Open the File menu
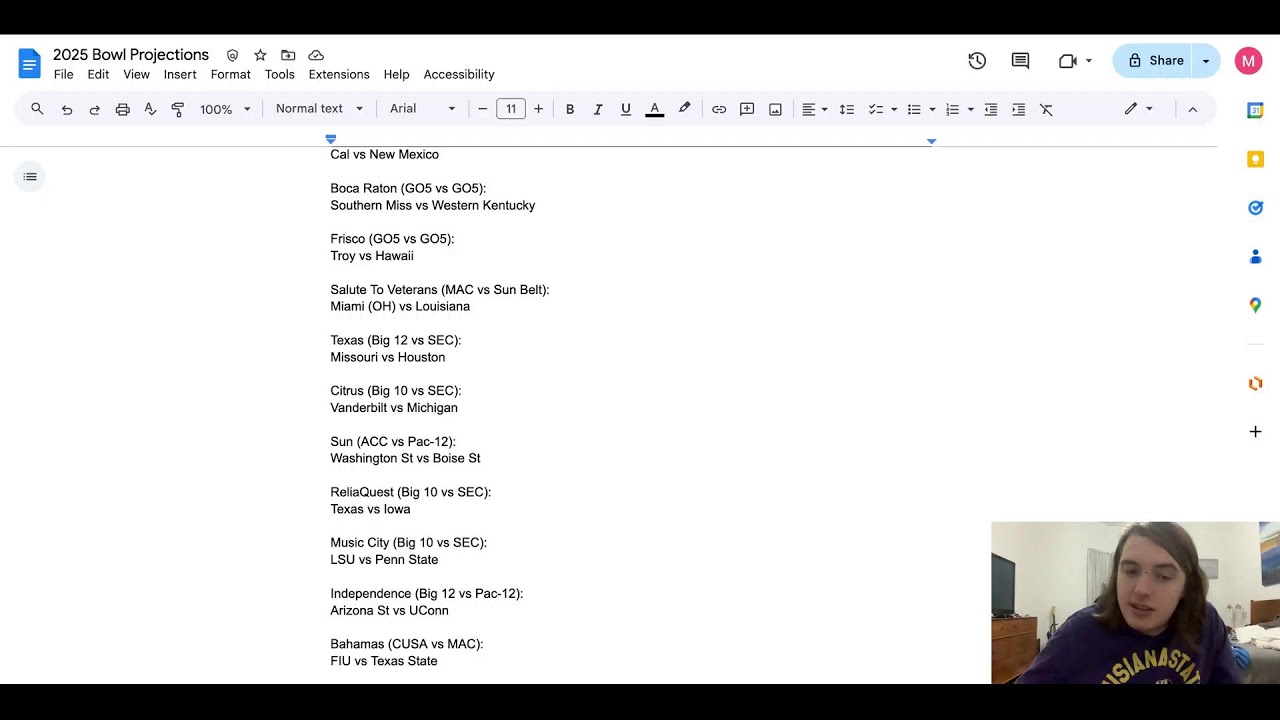This screenshot has height=720, width=1280. coord(63,75)
